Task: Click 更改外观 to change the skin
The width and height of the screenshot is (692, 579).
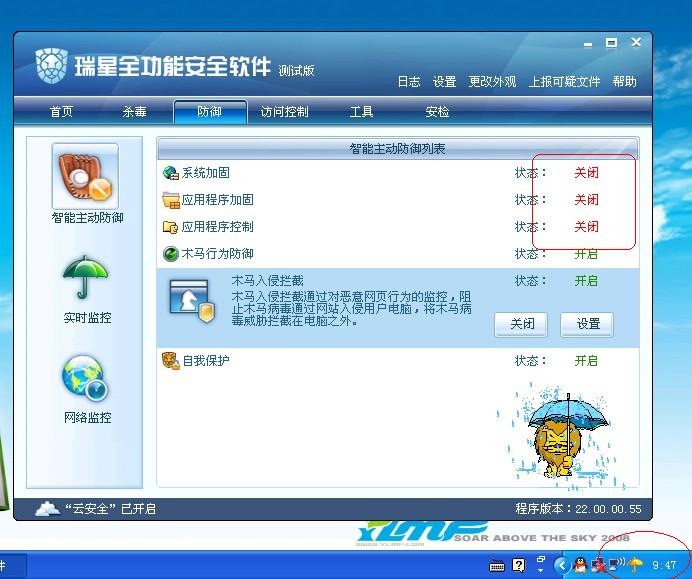Action: click(493, 82)
